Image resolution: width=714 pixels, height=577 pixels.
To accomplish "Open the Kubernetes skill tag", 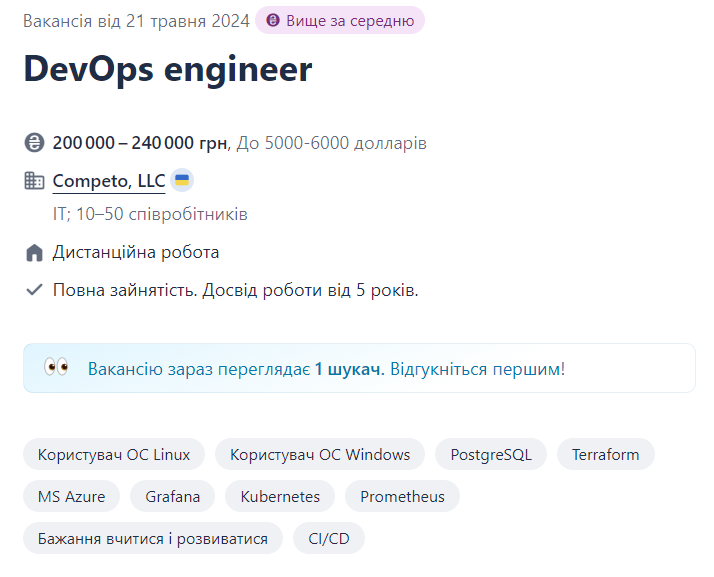I will tap(280, 496).
